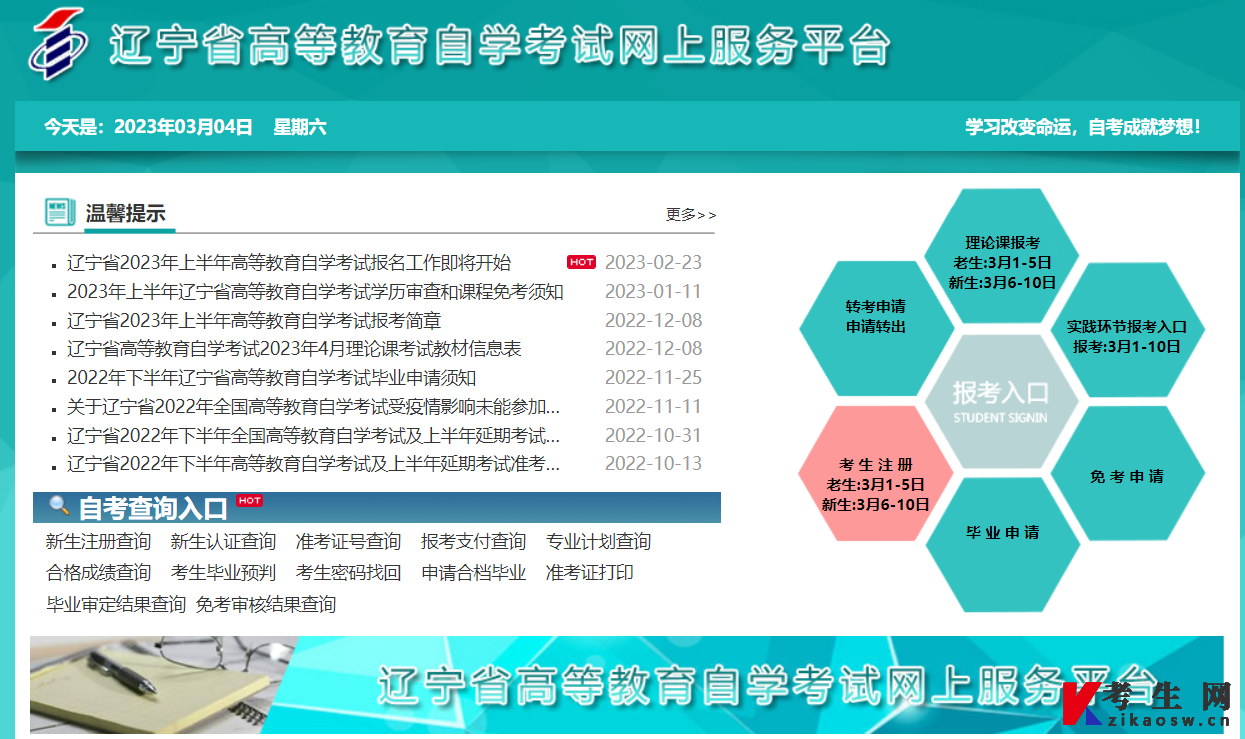
Task: Open the notice about 受疫情影响未能参加
Action: 313,407
